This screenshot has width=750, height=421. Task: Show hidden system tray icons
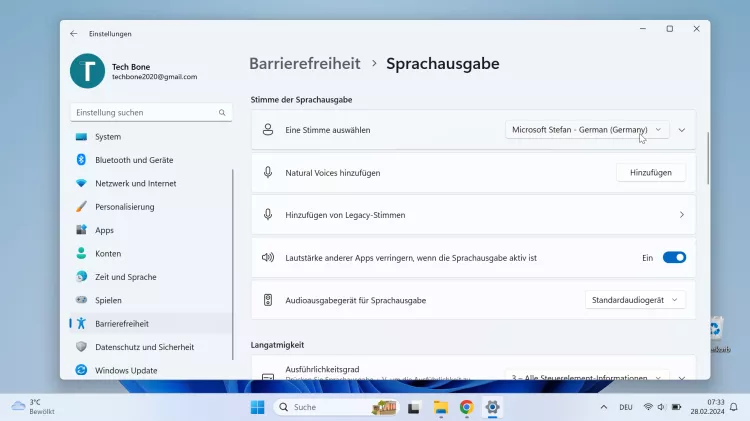[x=604, y=407]
